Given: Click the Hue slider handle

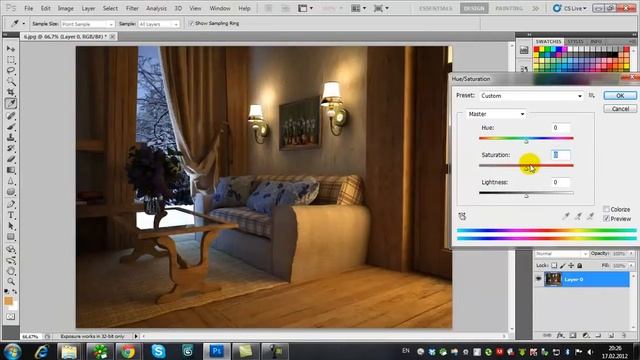Looking at the screenshot, I should pos(526,141).
